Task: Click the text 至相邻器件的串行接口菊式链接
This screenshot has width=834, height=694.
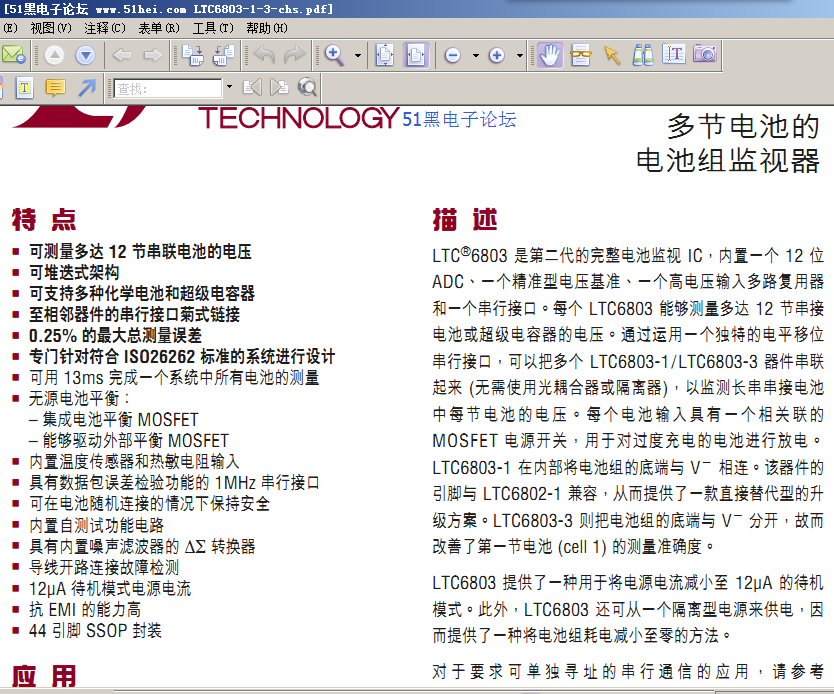Action: tap(135, 314)
